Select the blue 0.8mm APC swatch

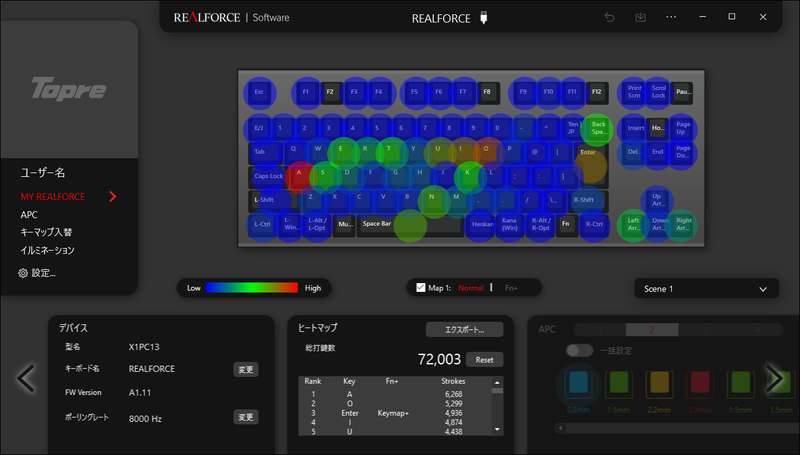click(578, 385)
